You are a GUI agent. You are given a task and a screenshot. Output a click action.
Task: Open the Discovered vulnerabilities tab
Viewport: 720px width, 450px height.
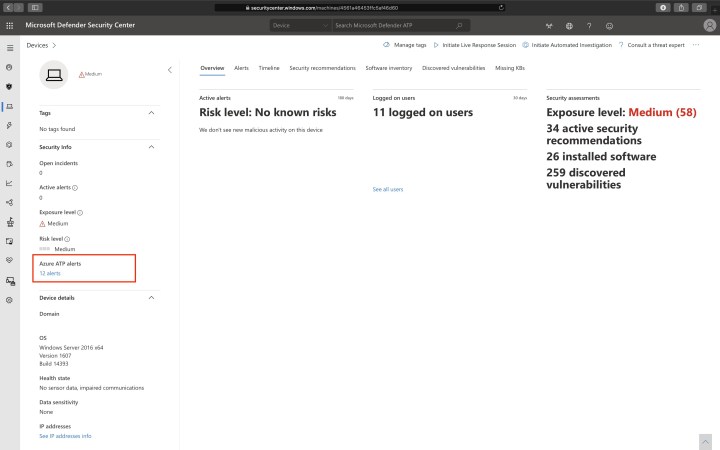click(453, 68)
